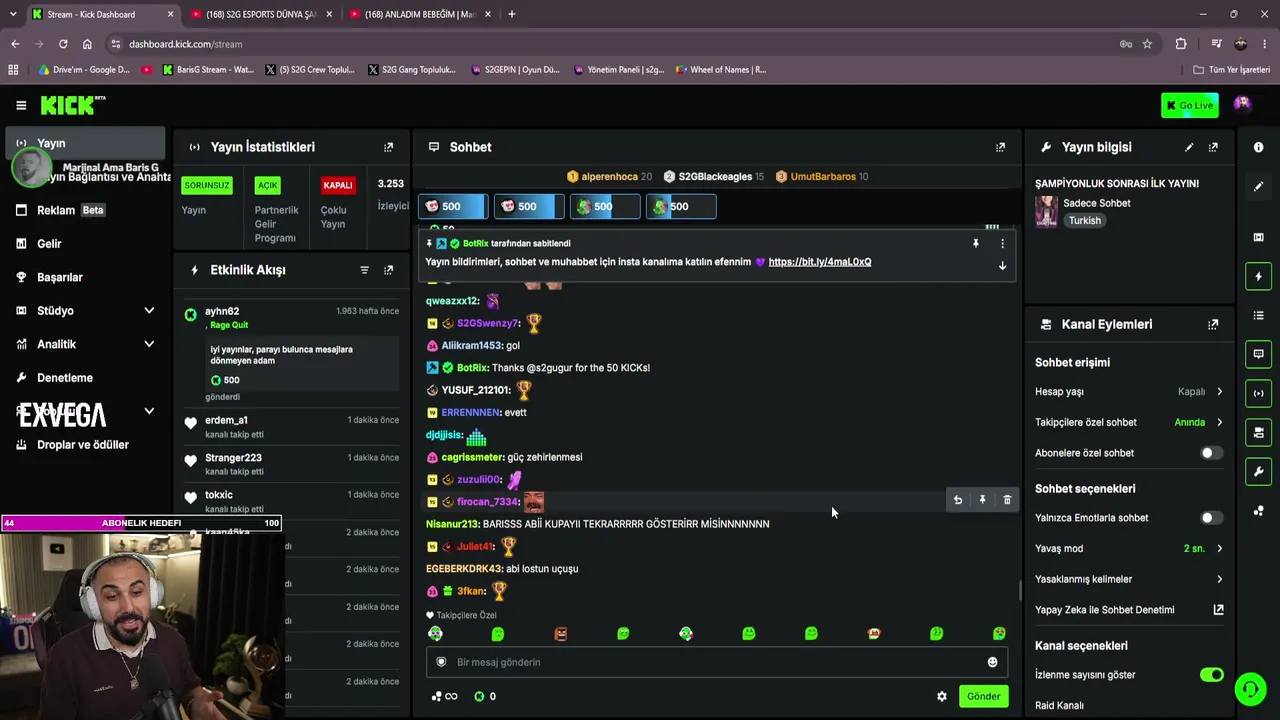The image size is (1280, 720).
Task: Expand the Analitik sidebar section
Action: pyautogui.click(x=149, y=344)
